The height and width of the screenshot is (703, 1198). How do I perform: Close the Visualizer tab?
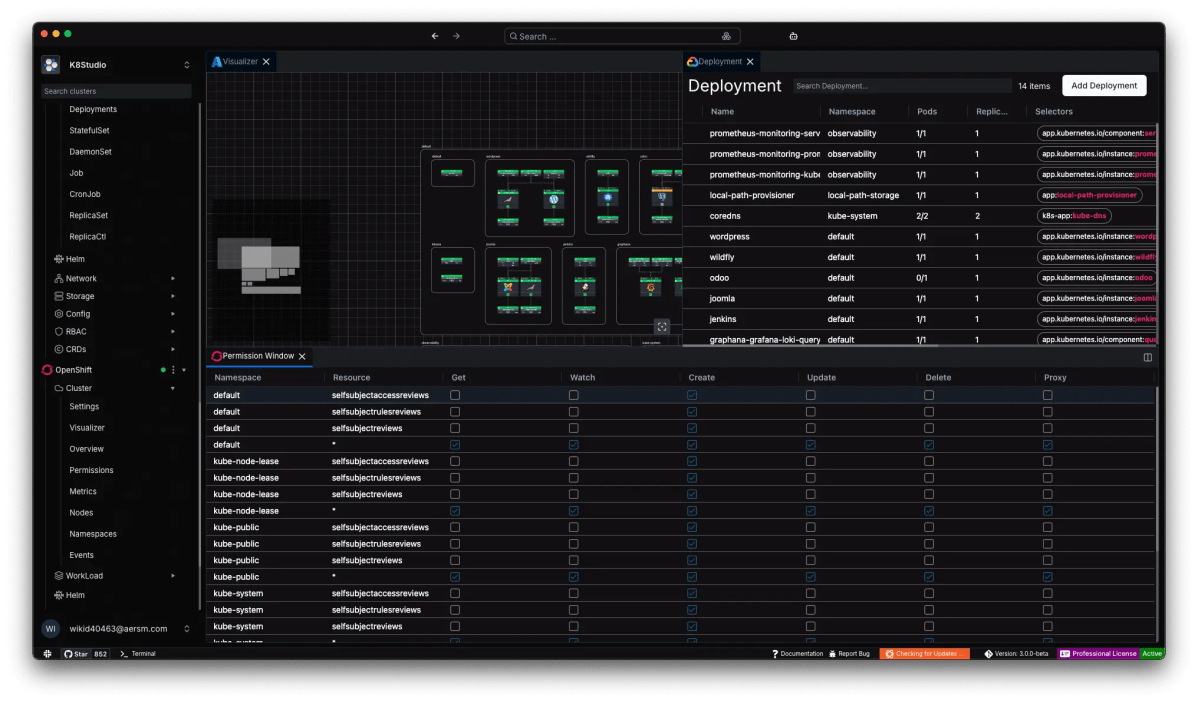coord(266,62)
